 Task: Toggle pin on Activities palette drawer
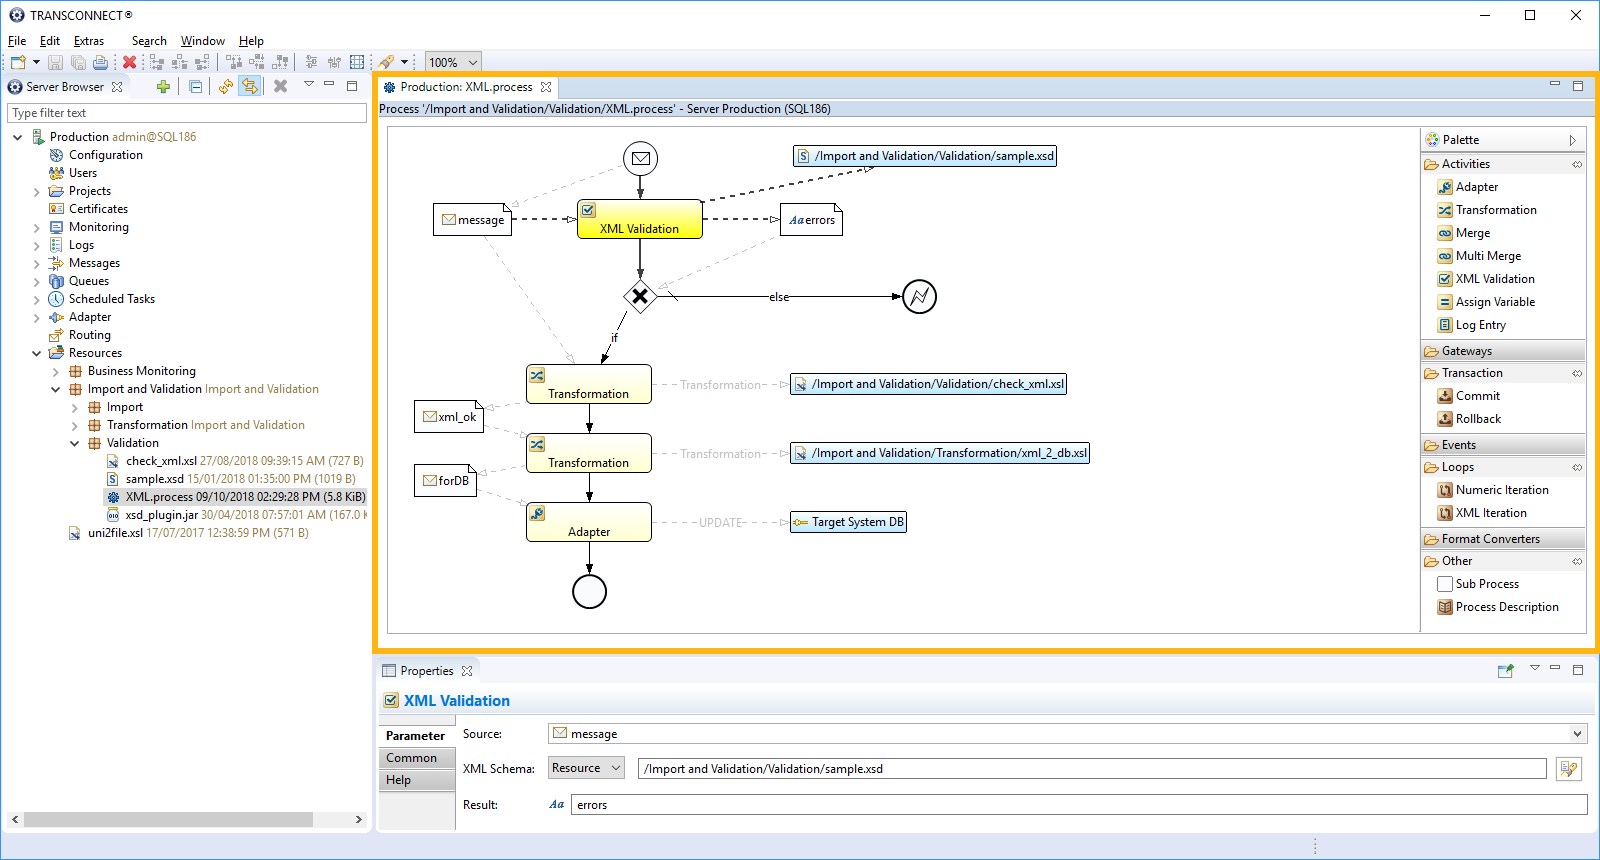coord(1577,164)
